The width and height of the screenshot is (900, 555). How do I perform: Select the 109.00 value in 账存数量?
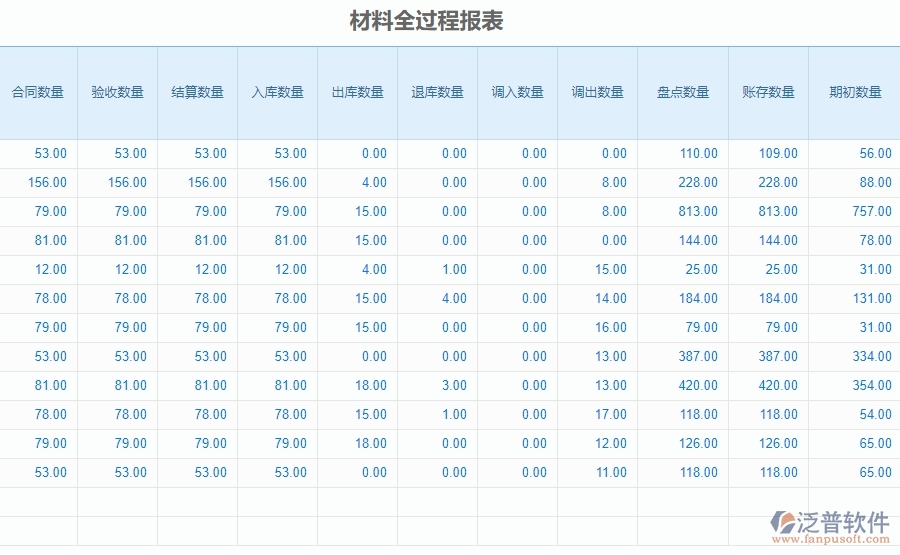[778, 153]
